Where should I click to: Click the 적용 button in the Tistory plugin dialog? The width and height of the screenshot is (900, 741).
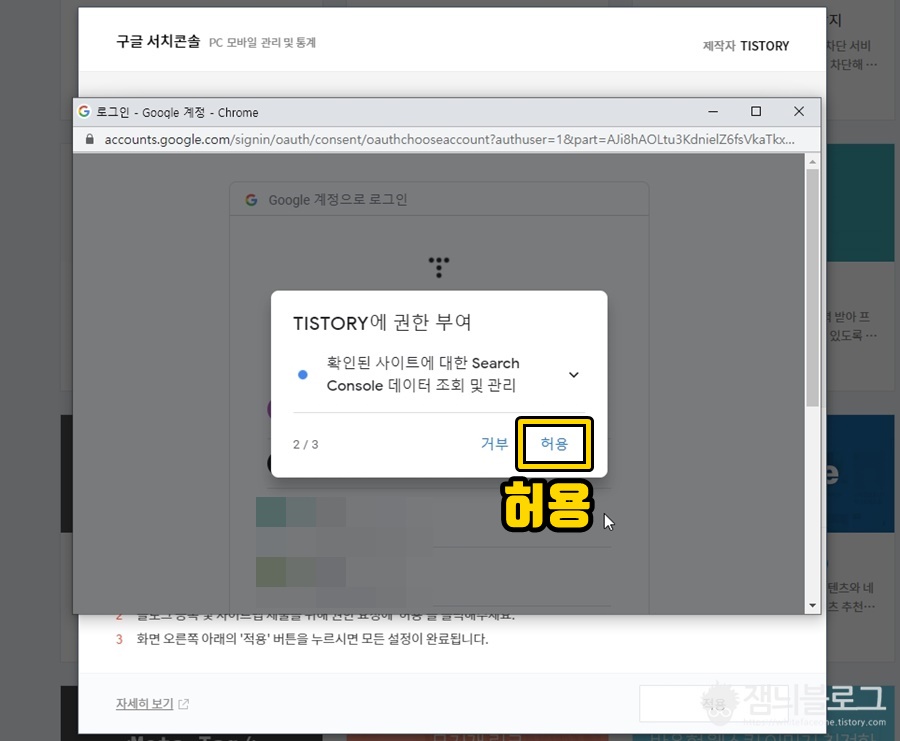click(x=715, y=704)
